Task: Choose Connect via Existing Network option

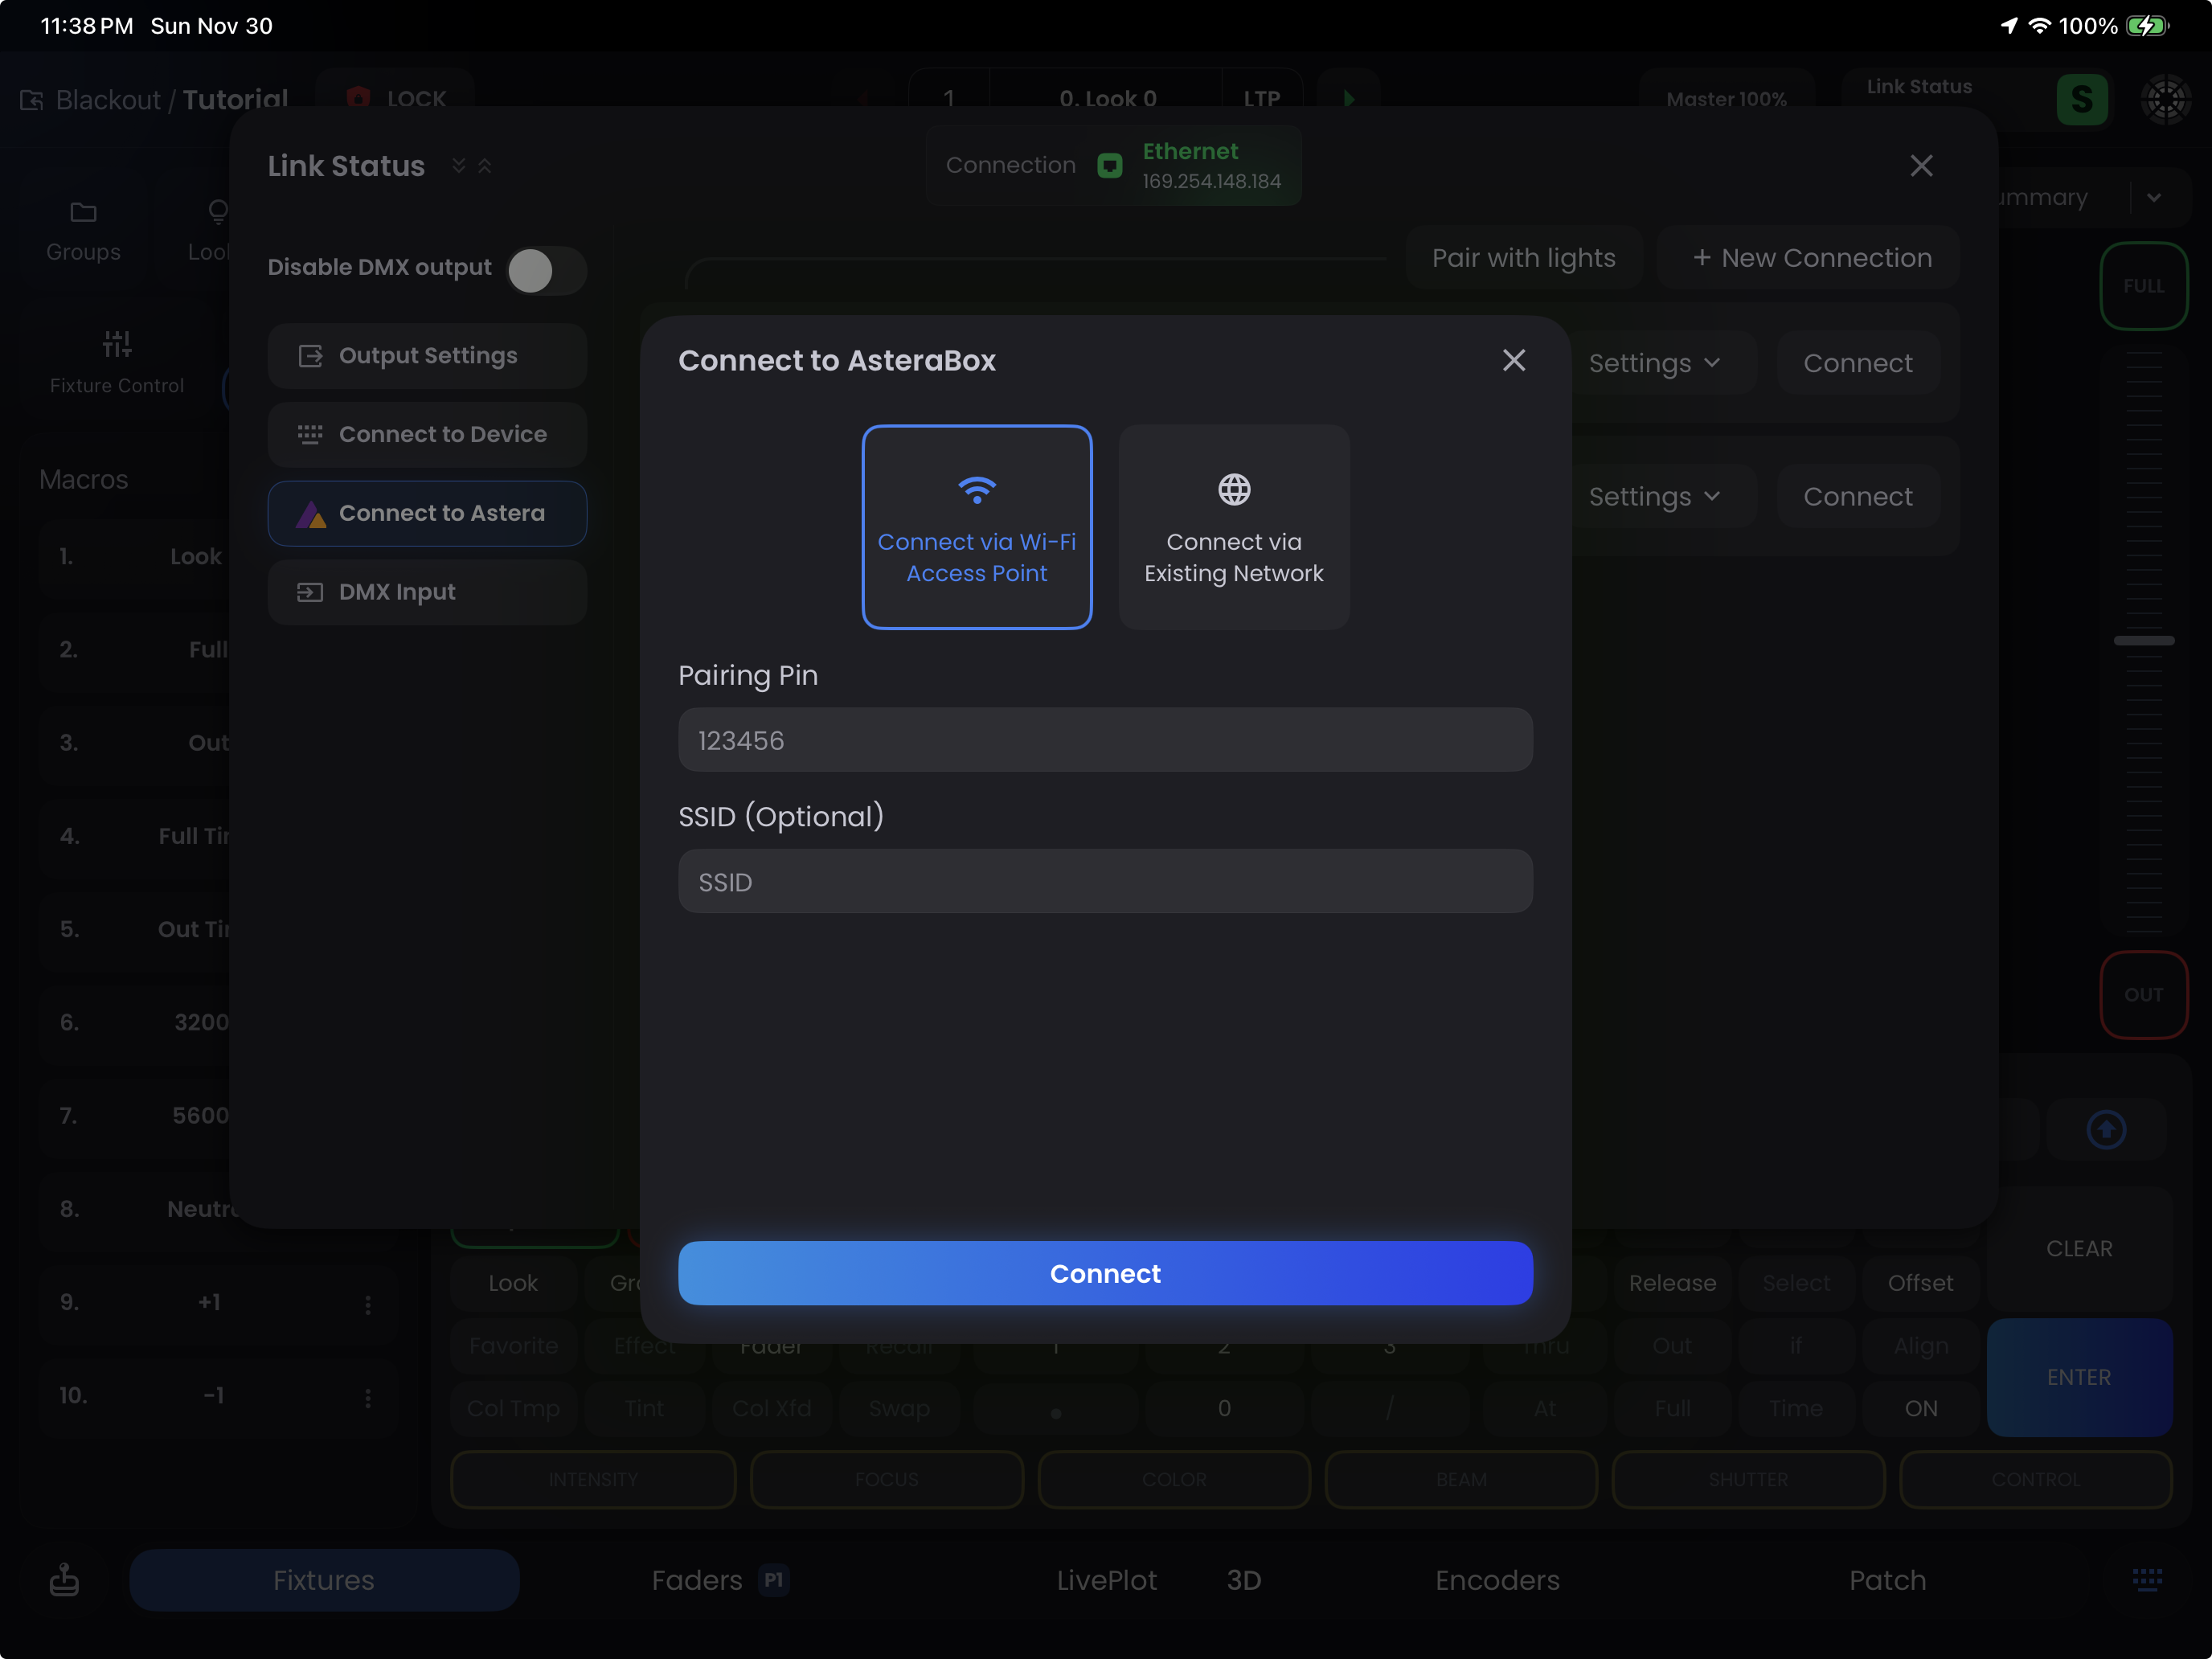Action: tap(1233, 527)
